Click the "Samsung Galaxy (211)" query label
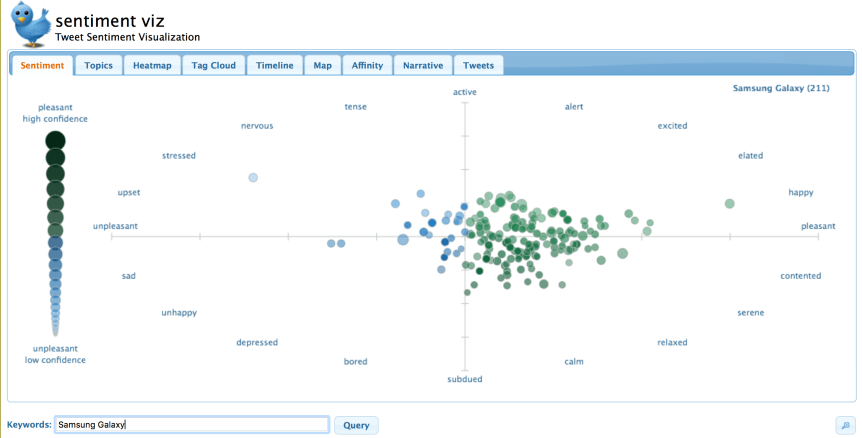 pyautogui.click(x=781, y=89)
